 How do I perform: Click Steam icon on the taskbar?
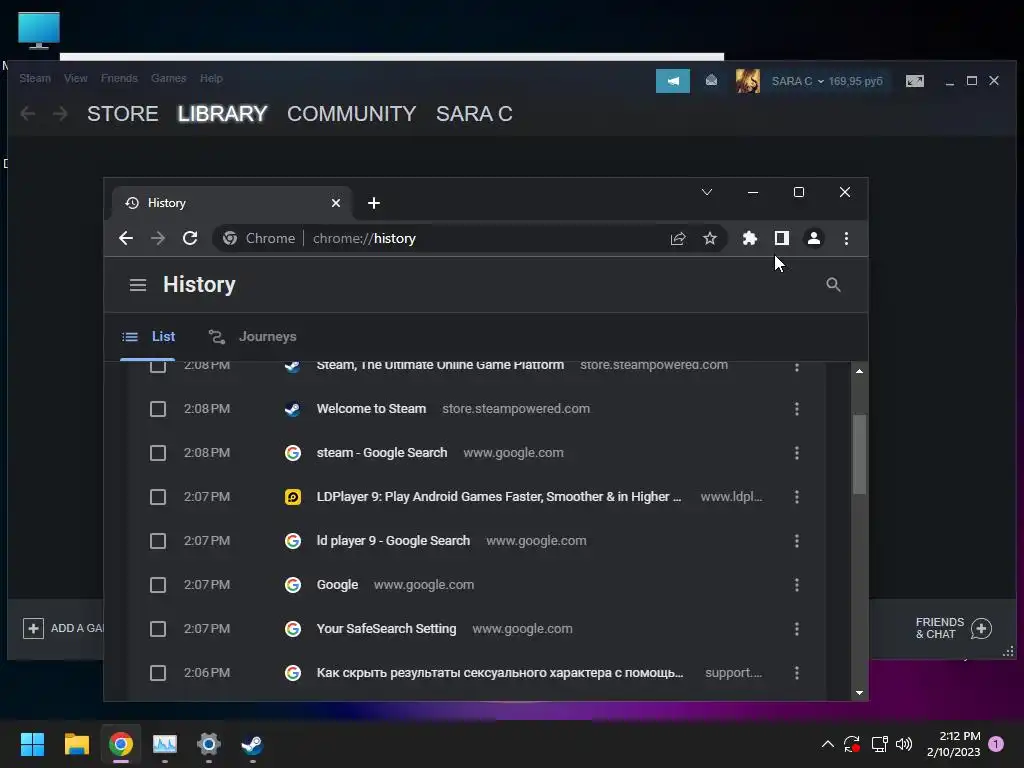coord(252,744)
